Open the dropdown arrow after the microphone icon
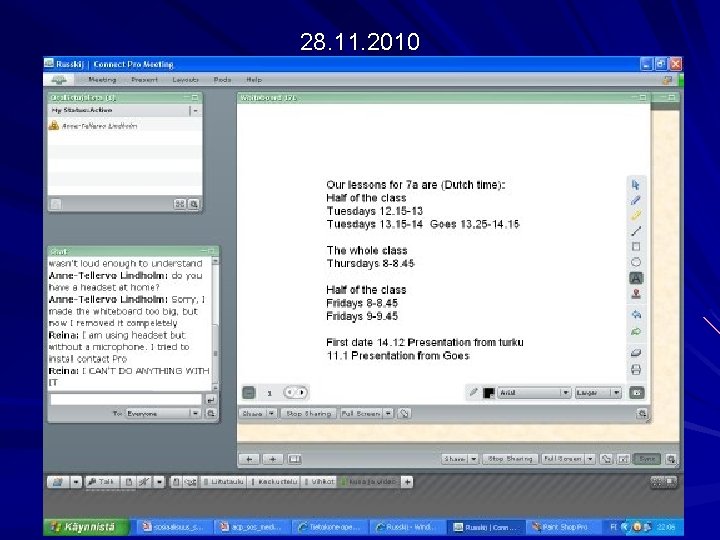 [x=159, y=482]
